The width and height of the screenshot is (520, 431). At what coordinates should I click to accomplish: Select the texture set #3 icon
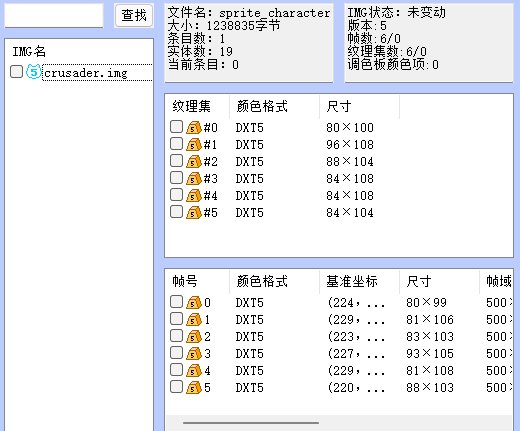tap(194, 178)
